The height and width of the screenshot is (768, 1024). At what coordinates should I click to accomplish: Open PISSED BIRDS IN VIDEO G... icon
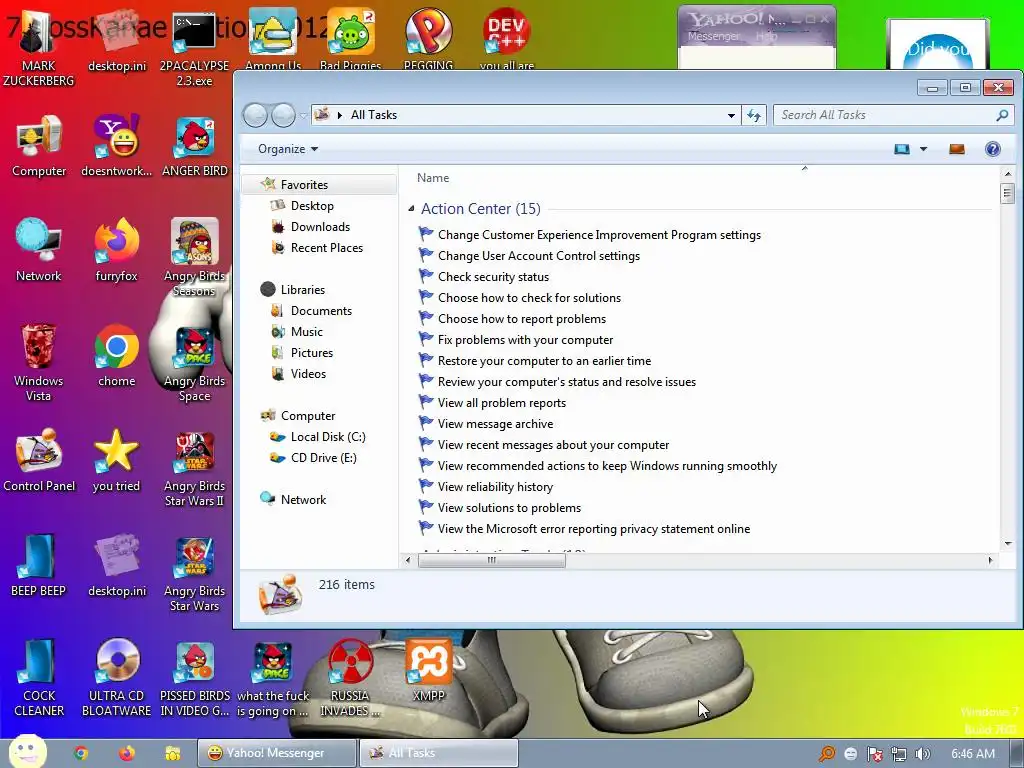click(195, 678)
